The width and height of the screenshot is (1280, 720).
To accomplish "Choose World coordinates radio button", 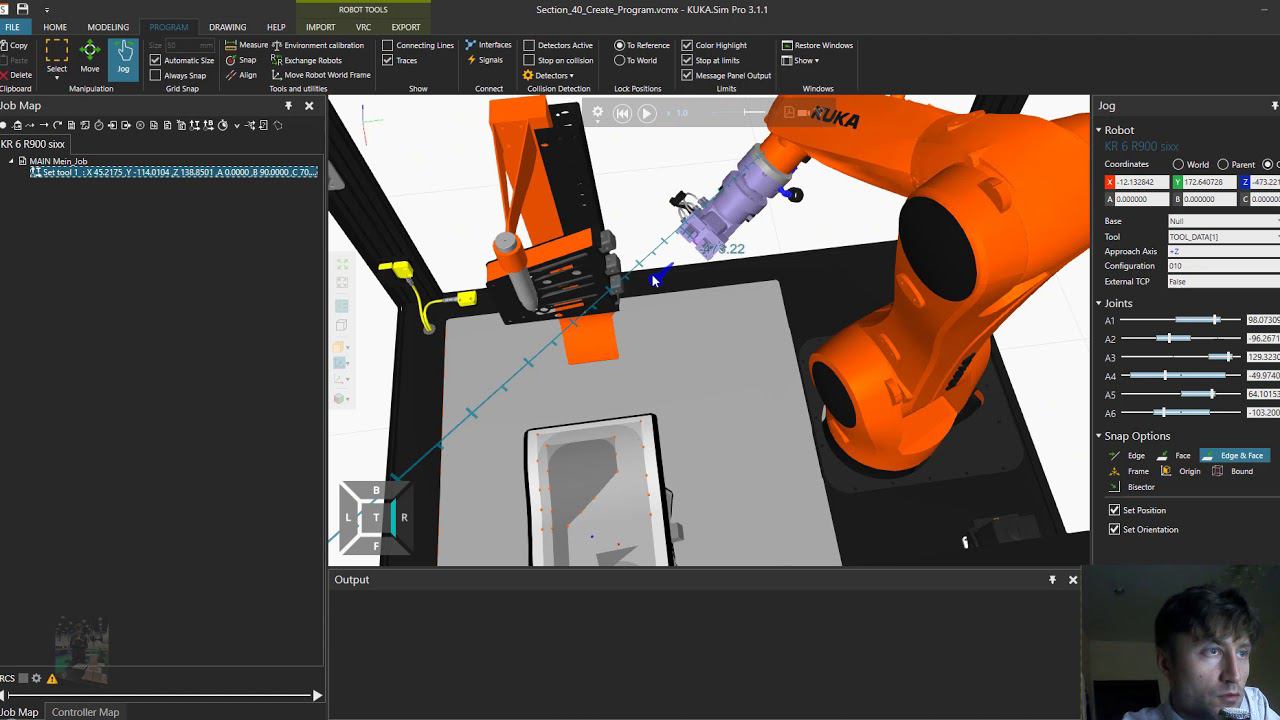I will click(x=1178, y=164).
